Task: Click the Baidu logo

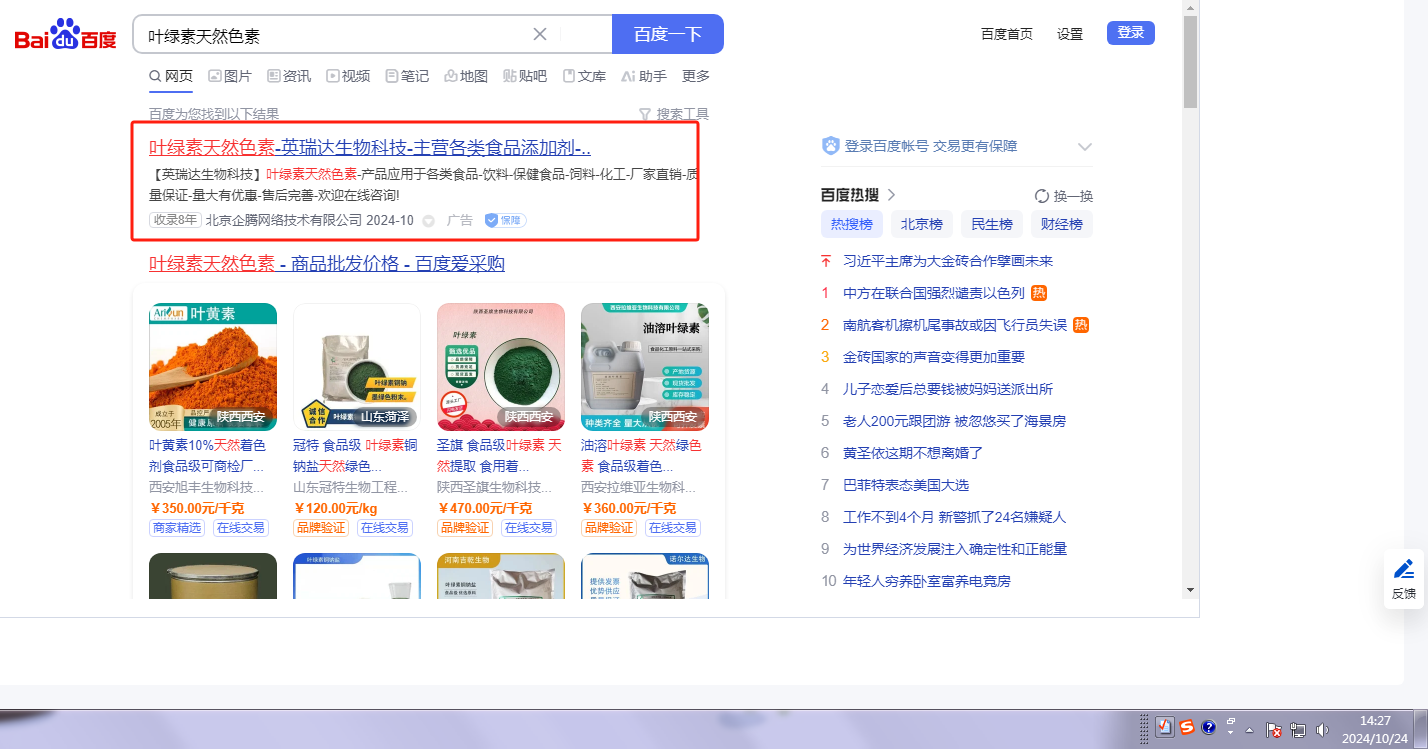Action: (x=65, y=36)
